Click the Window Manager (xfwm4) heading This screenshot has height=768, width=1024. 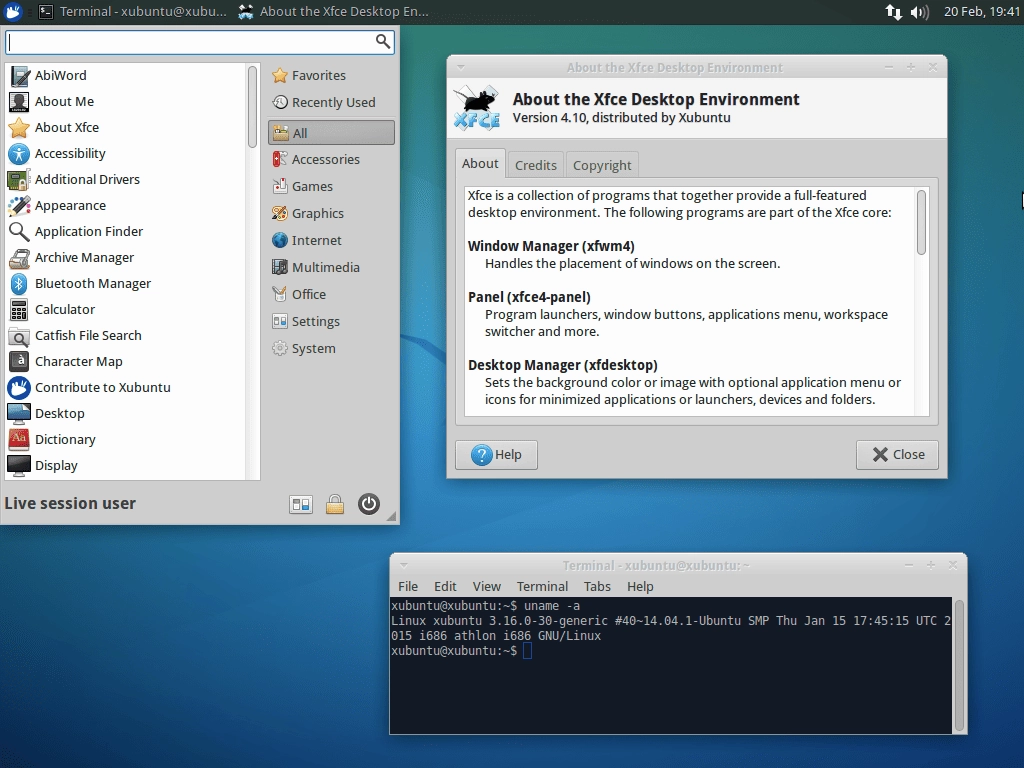tap(551, 246)
